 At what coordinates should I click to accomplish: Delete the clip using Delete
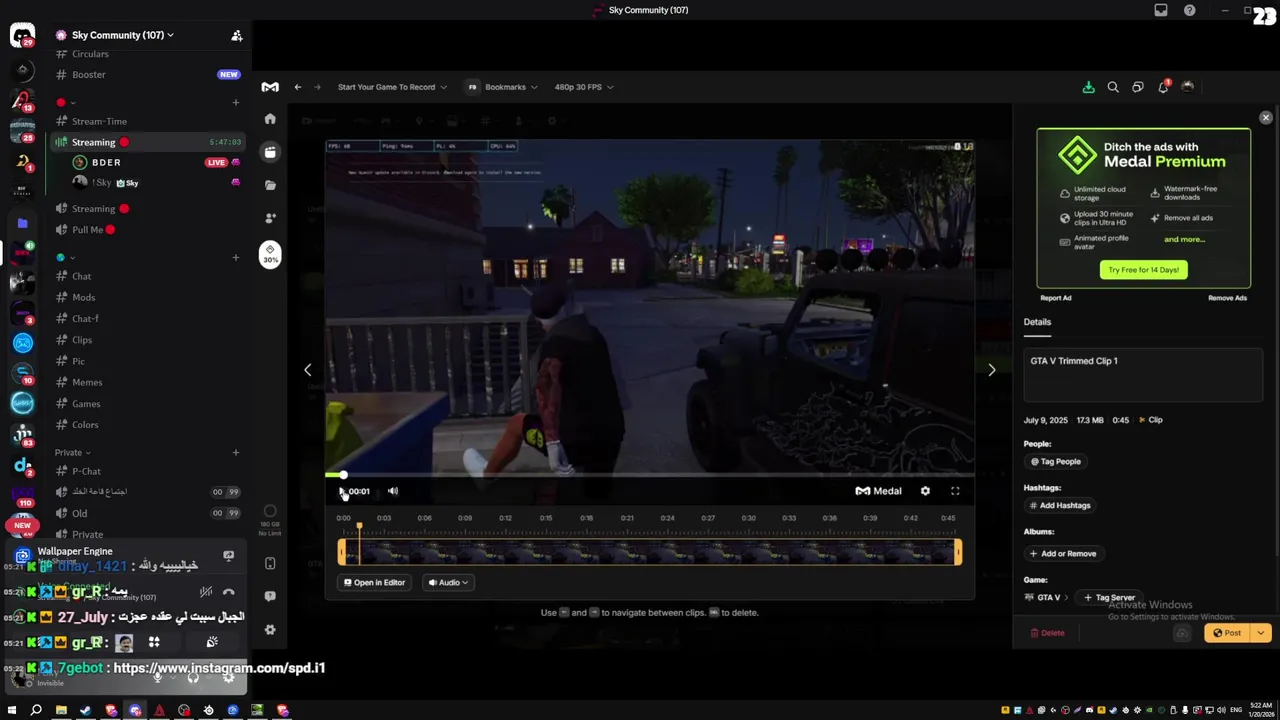pyautogui.click(x=1047, y=633)
